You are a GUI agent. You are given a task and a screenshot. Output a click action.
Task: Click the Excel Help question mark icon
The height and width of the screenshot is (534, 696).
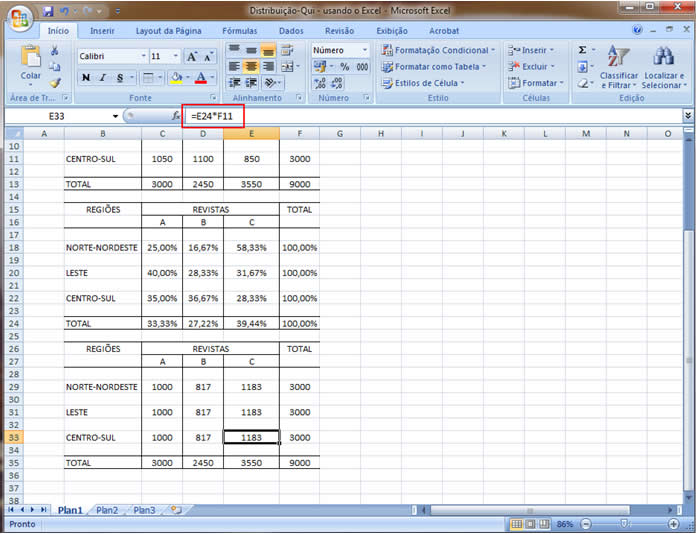pos(638,31)
